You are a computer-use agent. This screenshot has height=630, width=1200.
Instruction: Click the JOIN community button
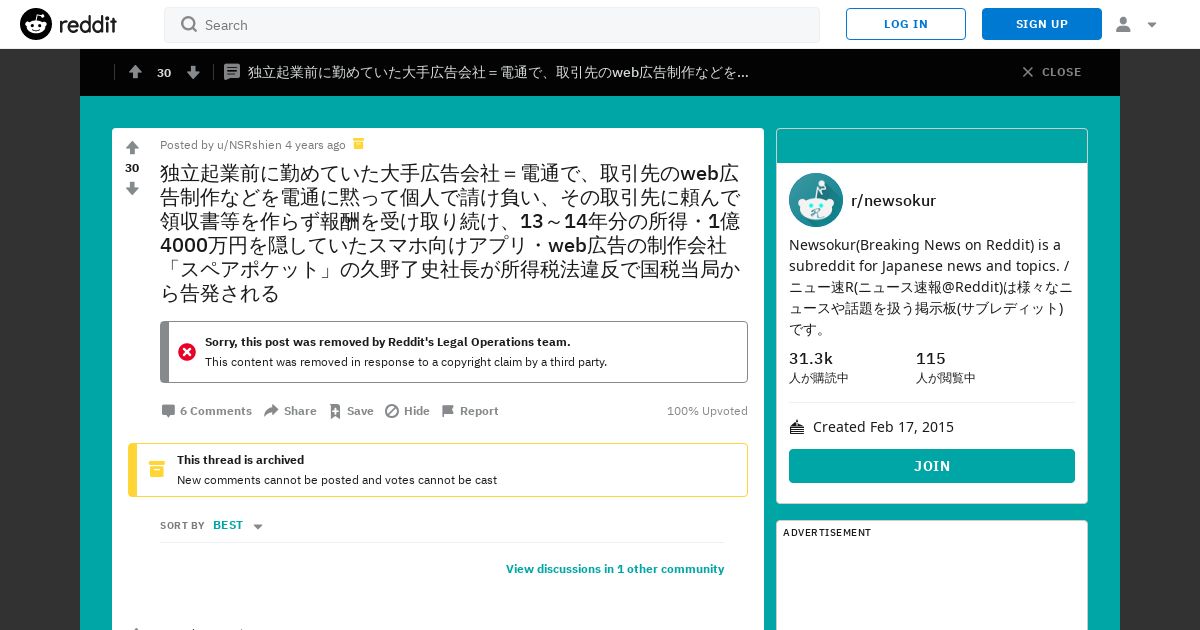coord(932,466)
